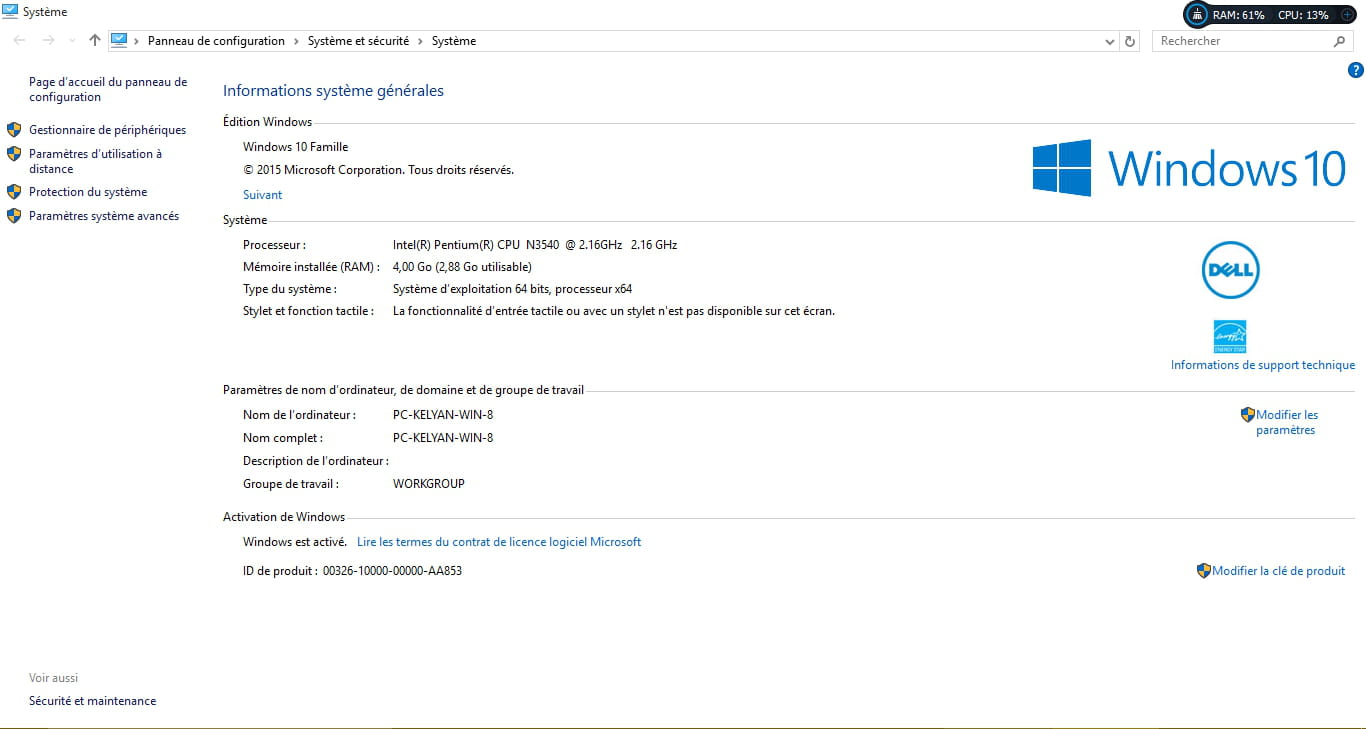
Task: Open help with blue question mark
Action: 1356,70
